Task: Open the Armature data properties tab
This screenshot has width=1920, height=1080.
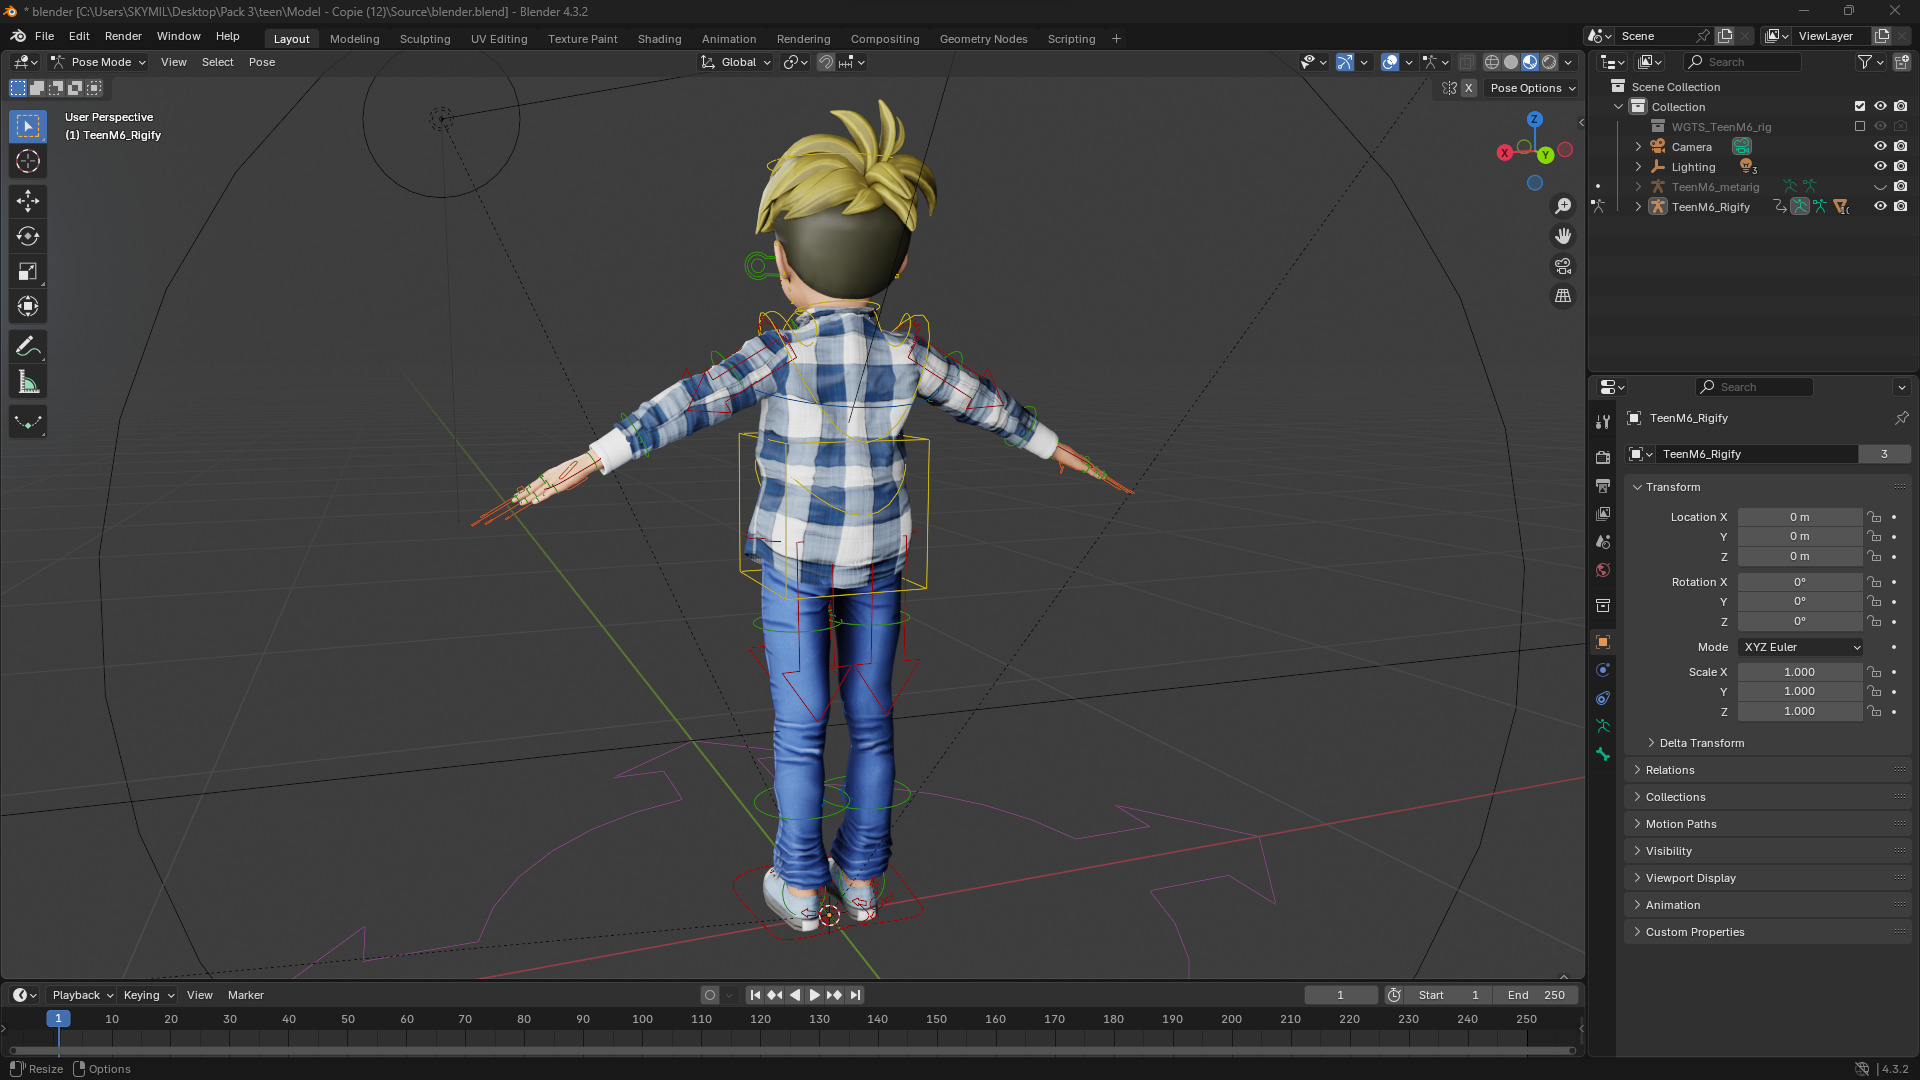Action: 1603,725
